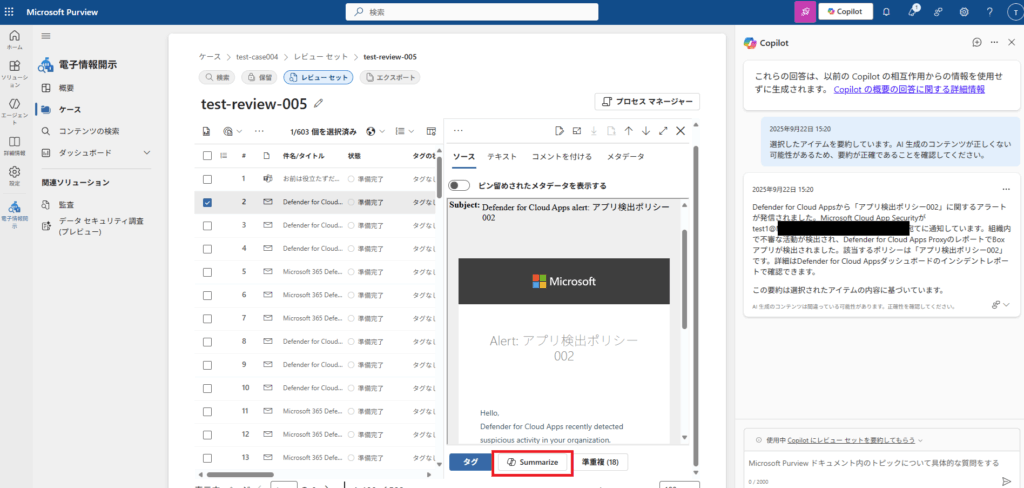Open the Copilot overview details link
Image resolution: width=1024 pixels, height=488 pixels.
click(x=909, y=89)
